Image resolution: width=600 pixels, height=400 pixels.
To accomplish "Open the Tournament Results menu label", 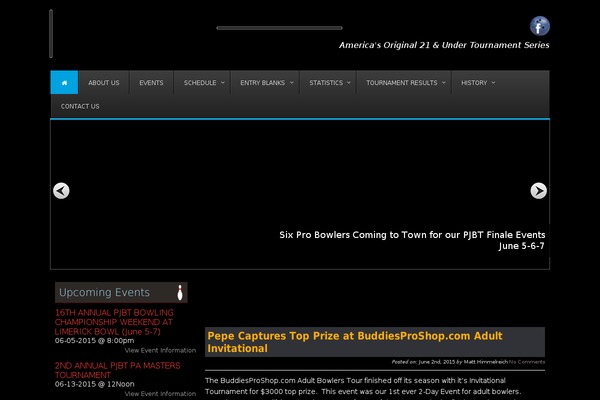I will [401, 83].
